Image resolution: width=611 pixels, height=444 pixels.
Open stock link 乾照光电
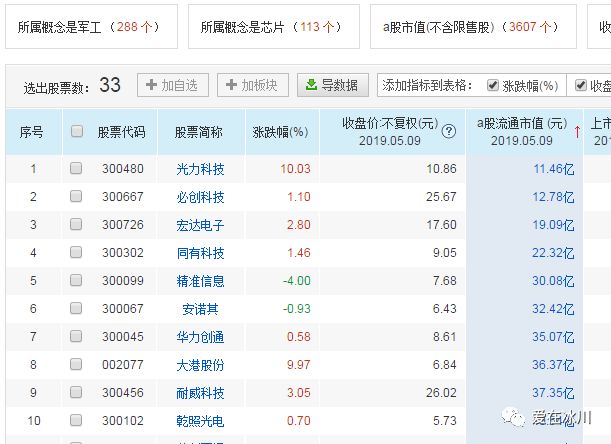pos(200,421)
